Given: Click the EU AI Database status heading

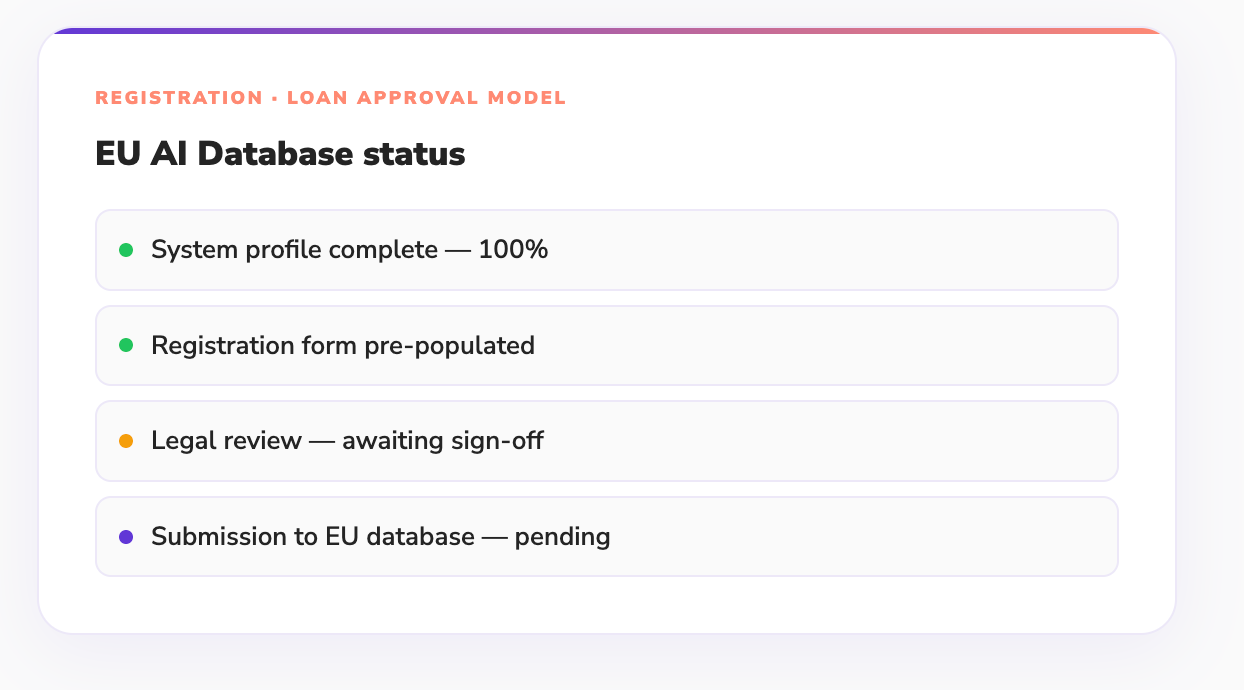Looking at the screenshot, I should point(280,154).
